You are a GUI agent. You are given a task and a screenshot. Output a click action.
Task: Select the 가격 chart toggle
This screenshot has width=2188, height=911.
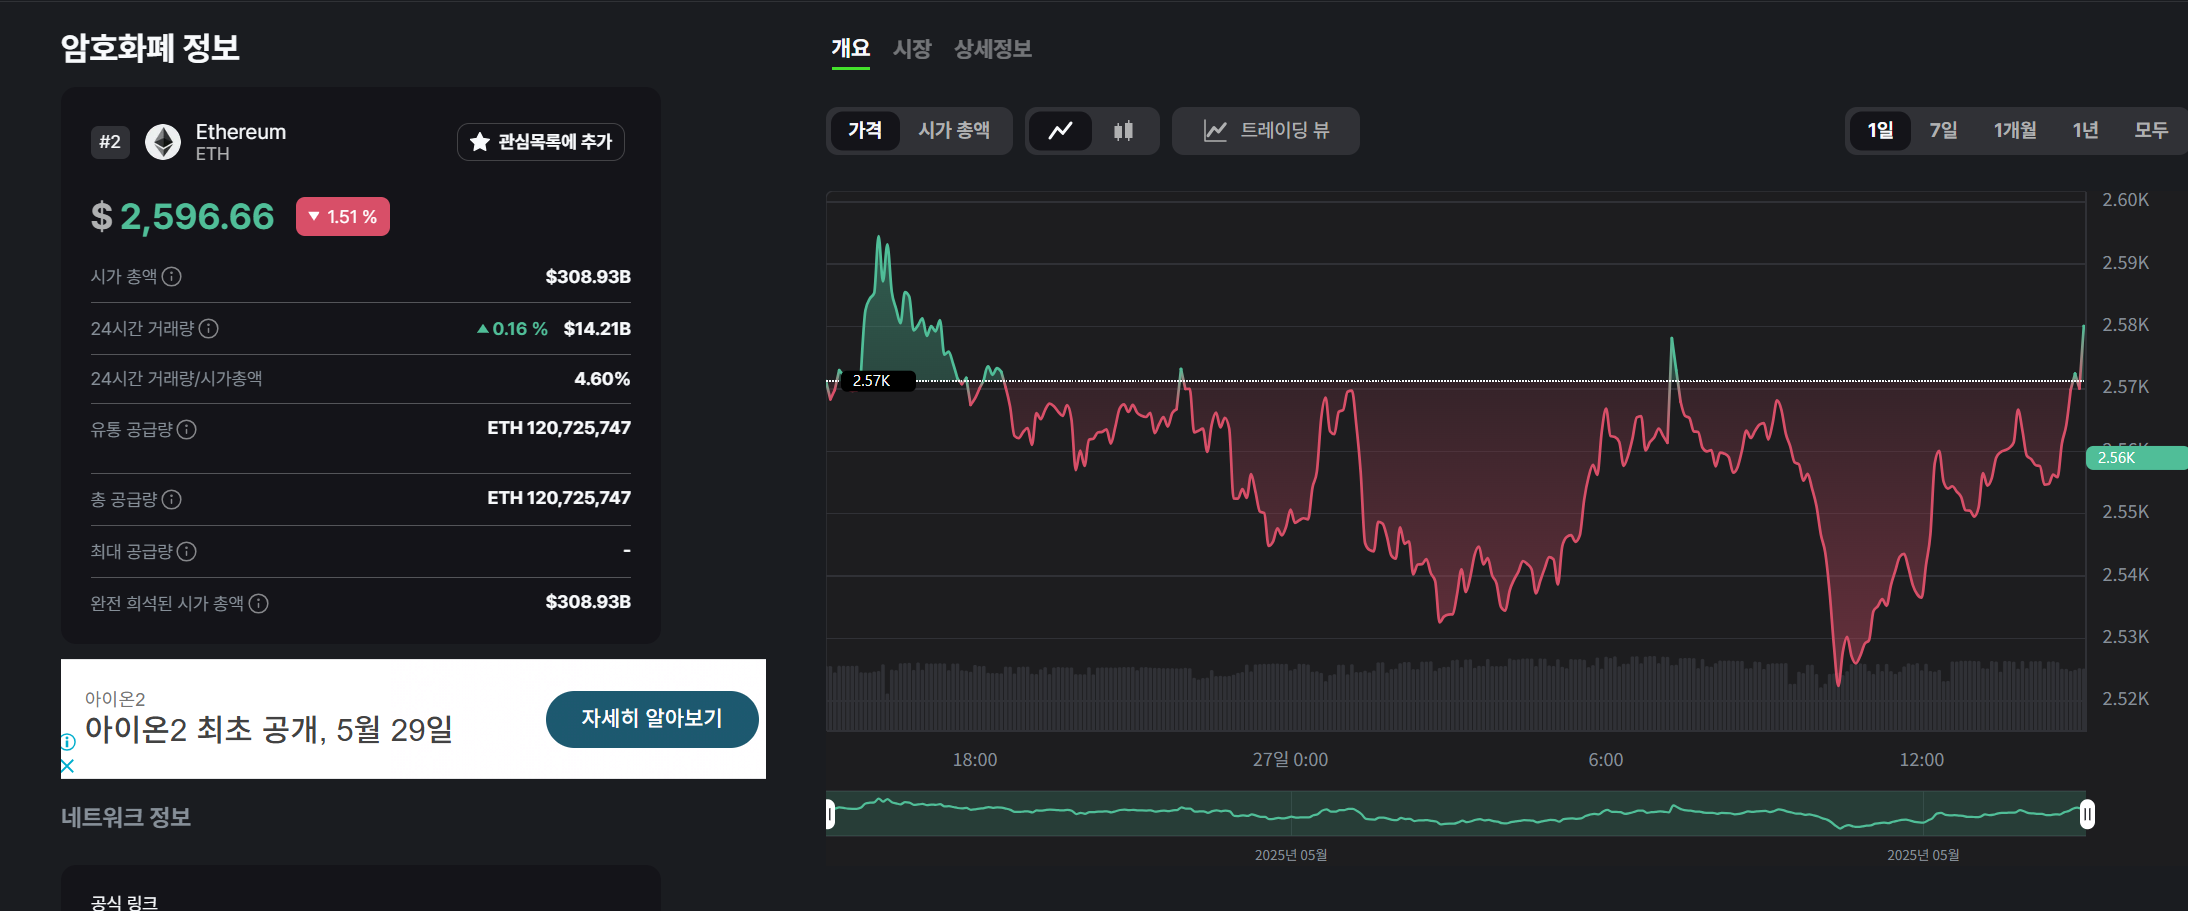865,130
